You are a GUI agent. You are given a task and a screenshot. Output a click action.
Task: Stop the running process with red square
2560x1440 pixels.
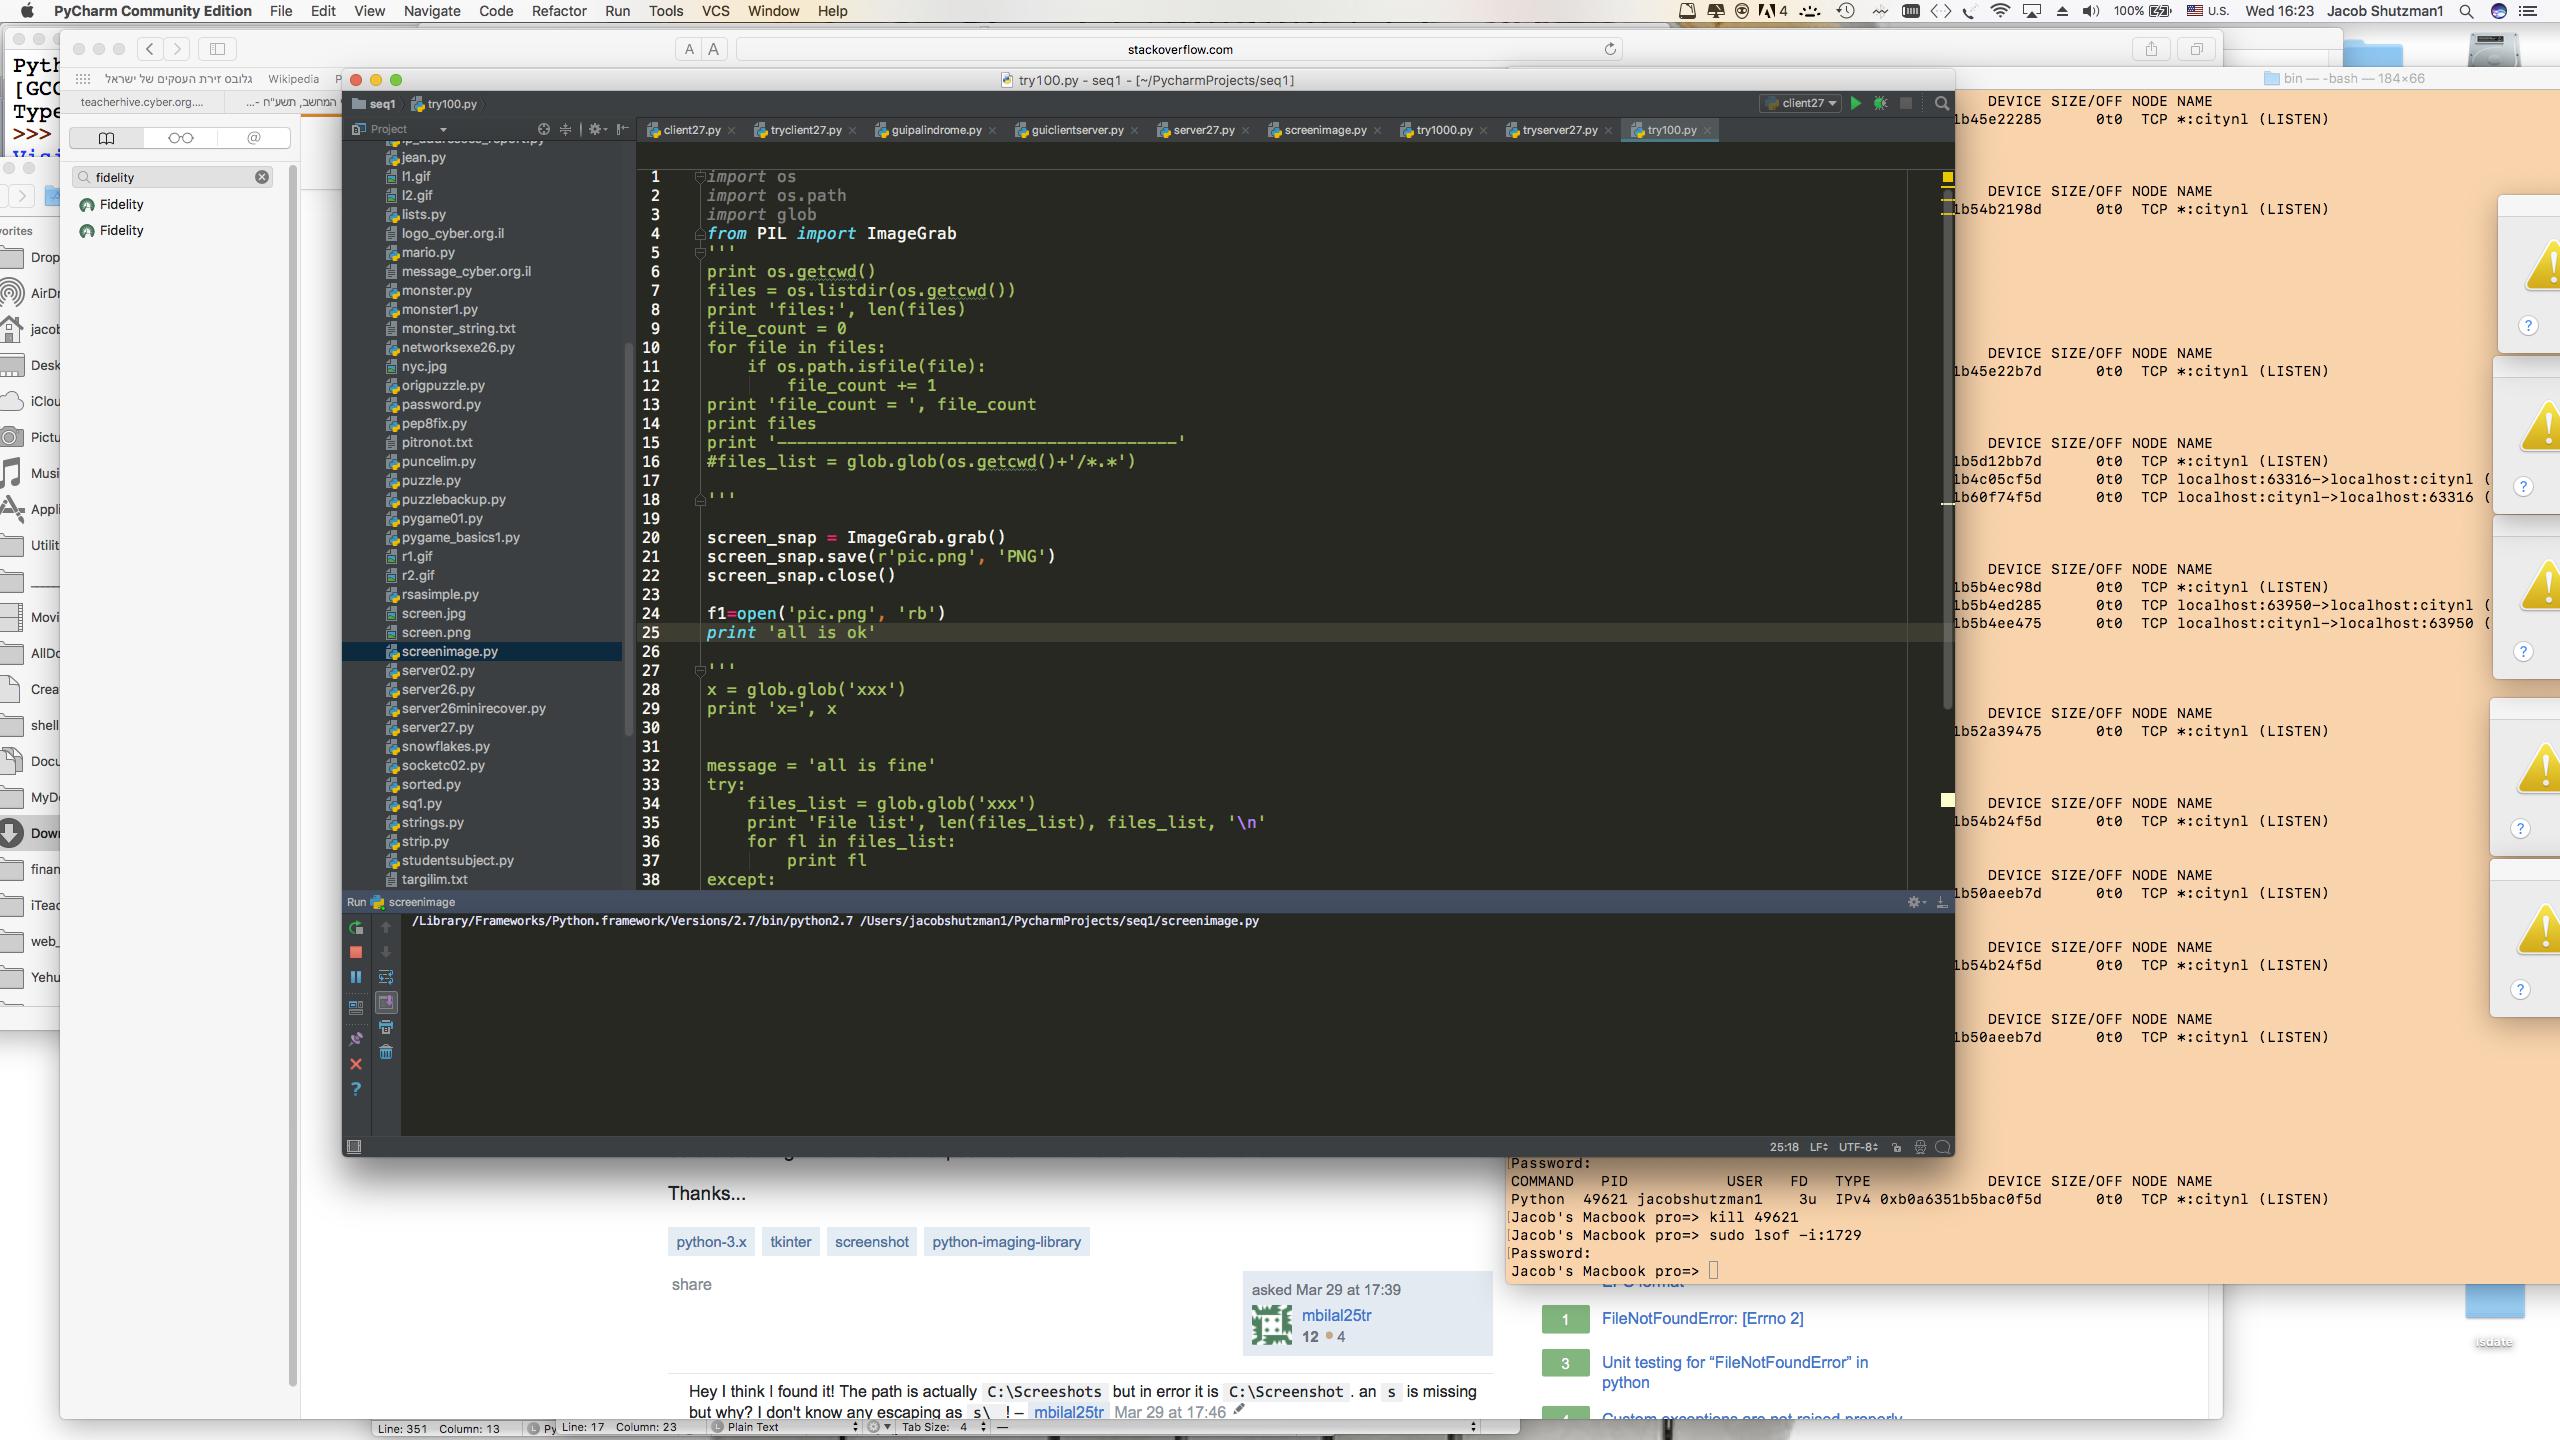[355, 952]
